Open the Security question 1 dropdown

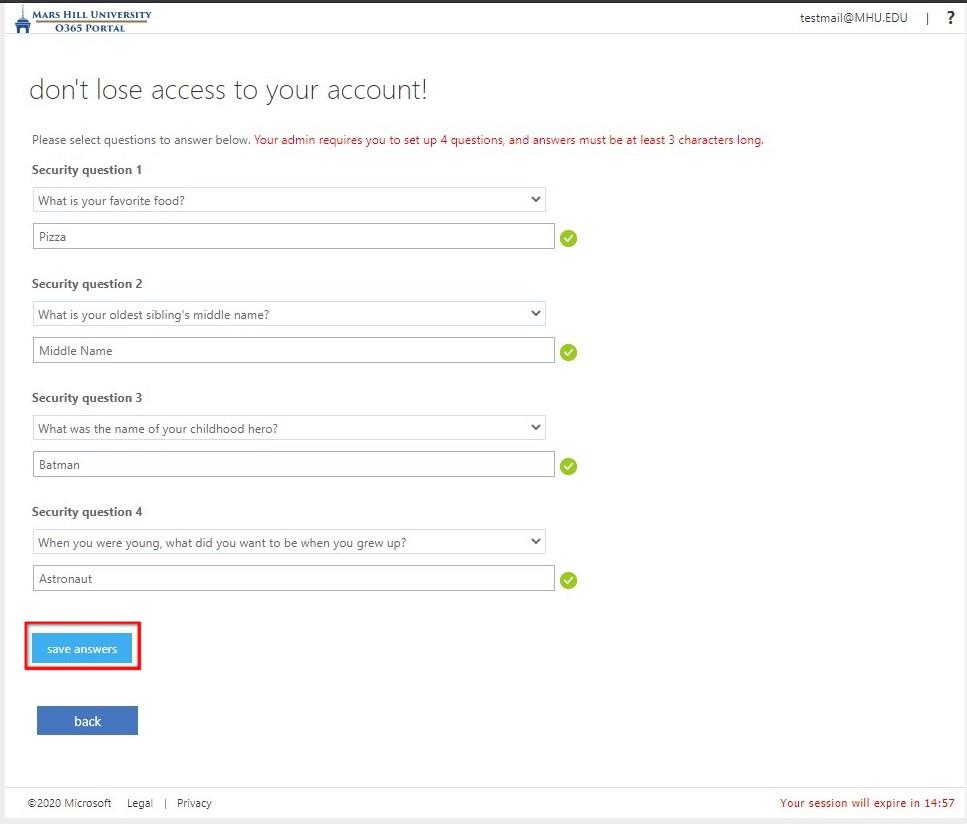(288, 199)
